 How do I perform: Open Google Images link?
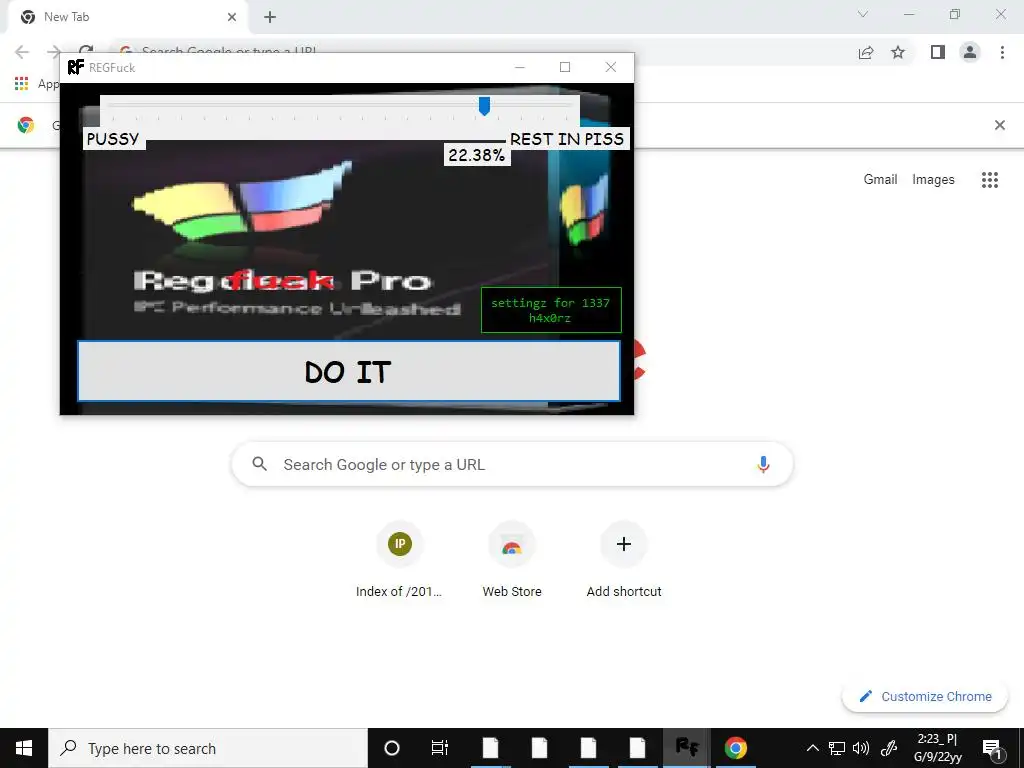click(933, 180)
